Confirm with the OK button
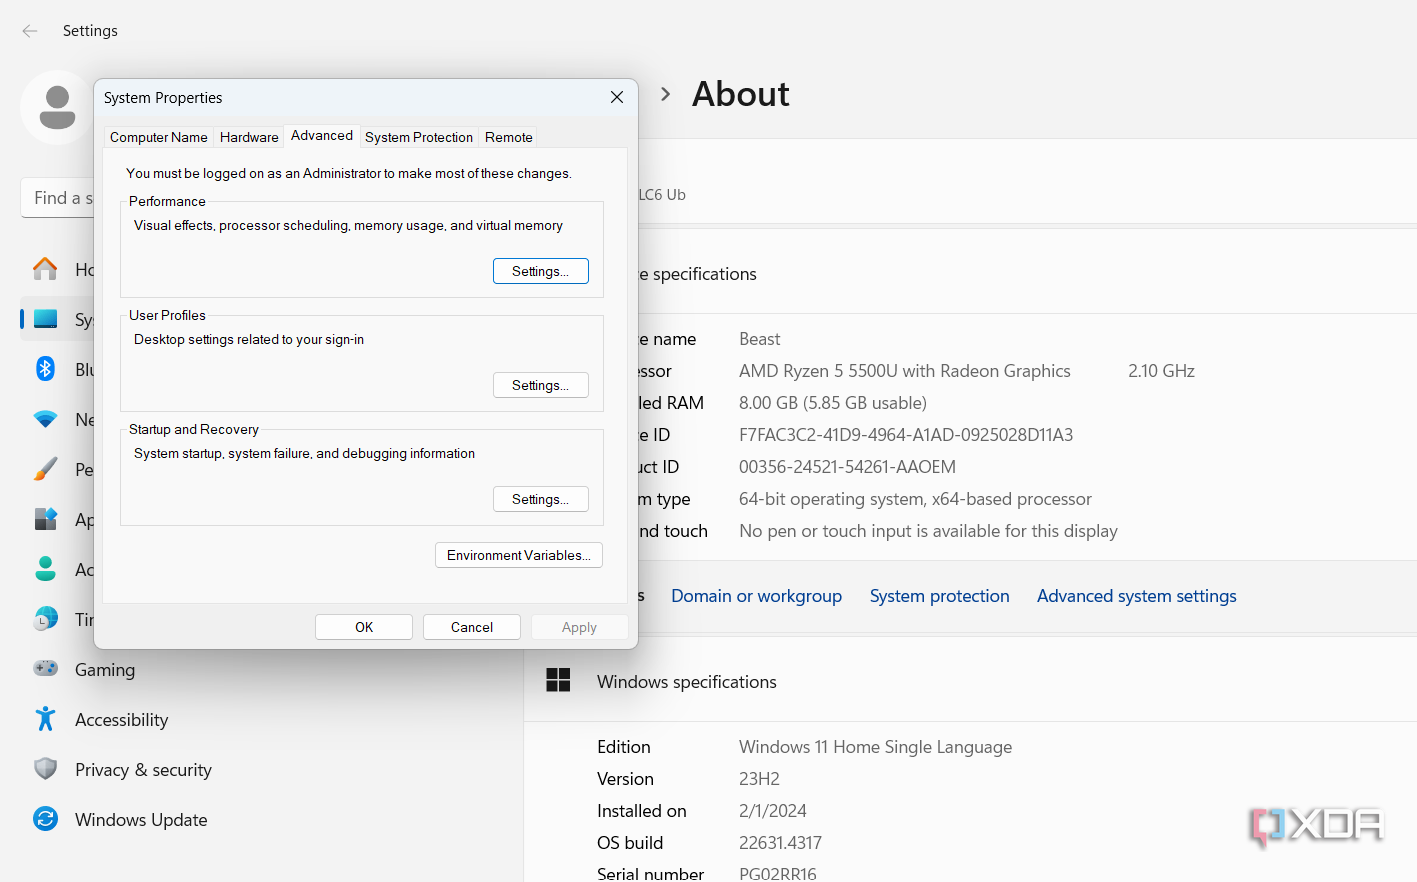 364,628
